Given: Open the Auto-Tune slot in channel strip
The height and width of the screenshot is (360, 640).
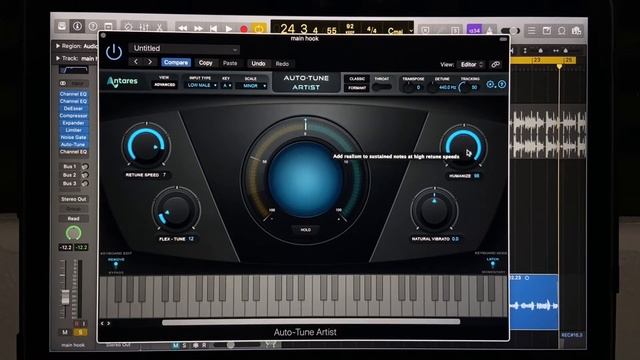Looking at the screenshot, I should click(73, 144).
